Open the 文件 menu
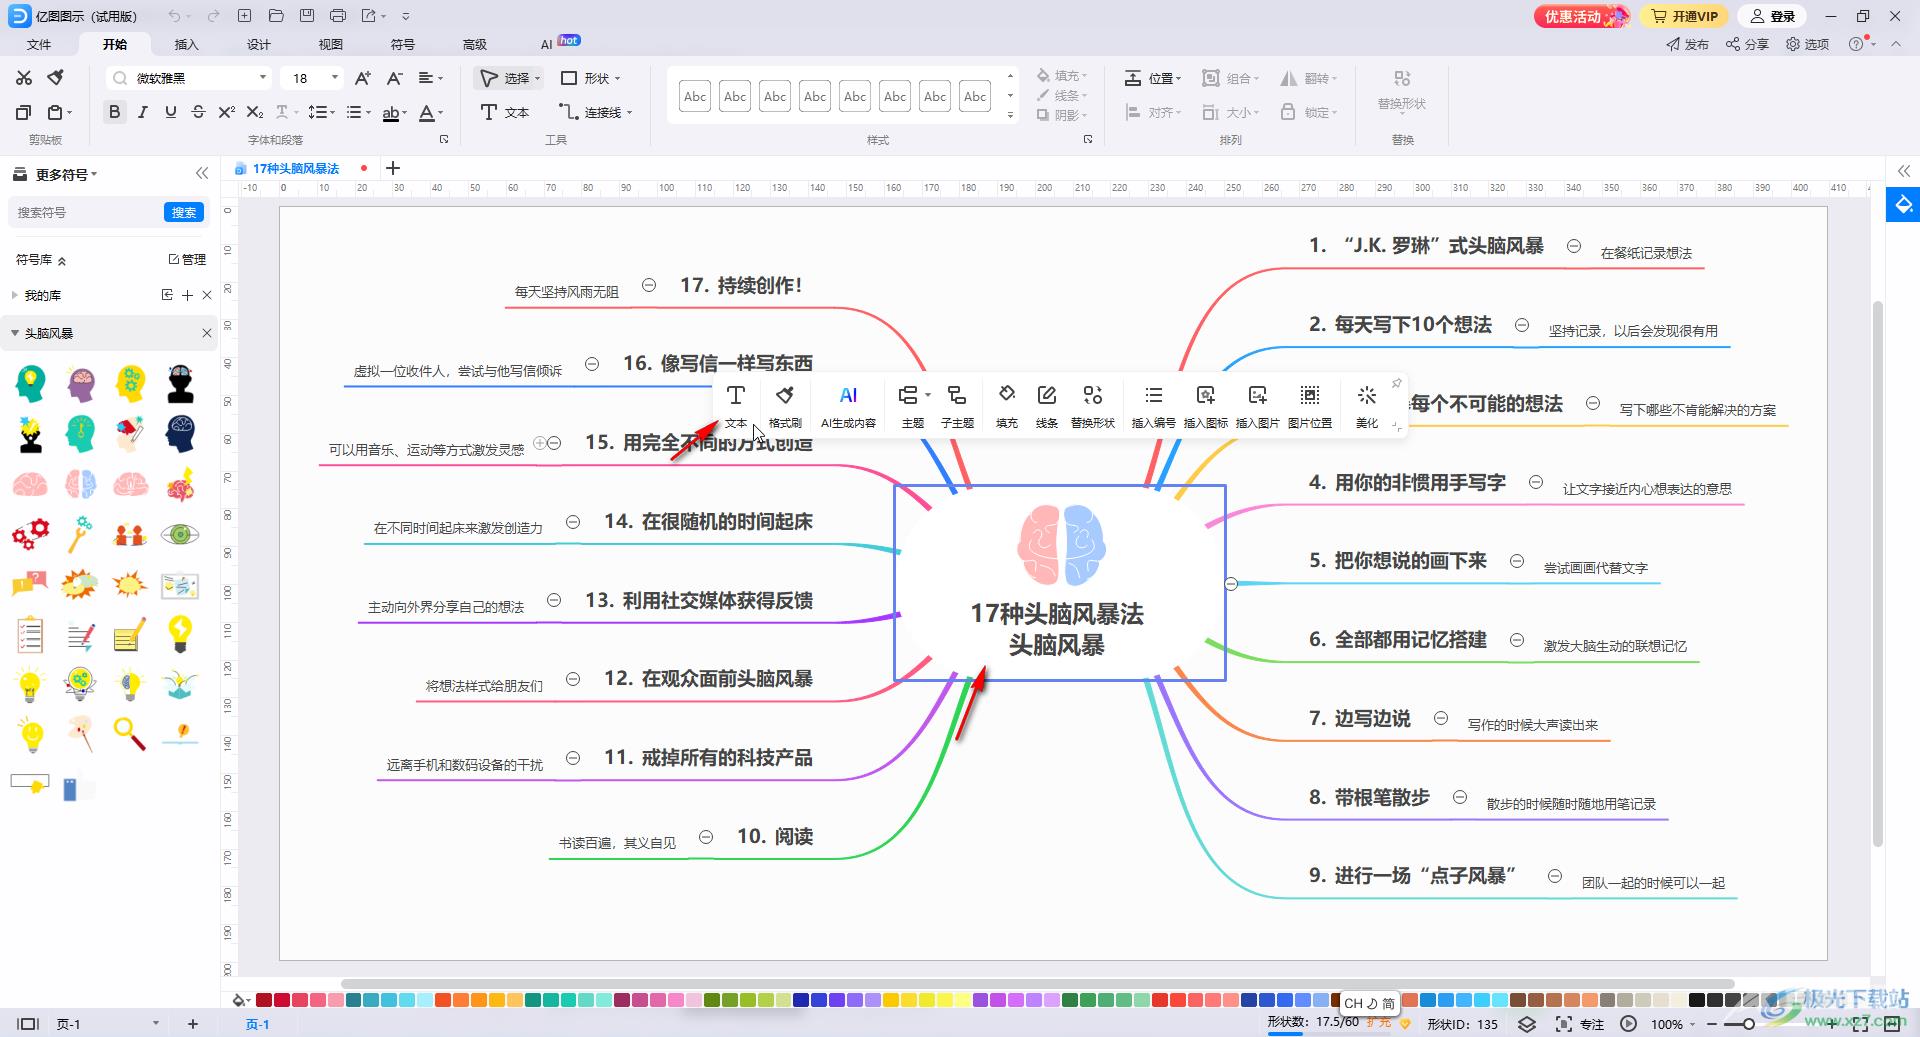 39,44
